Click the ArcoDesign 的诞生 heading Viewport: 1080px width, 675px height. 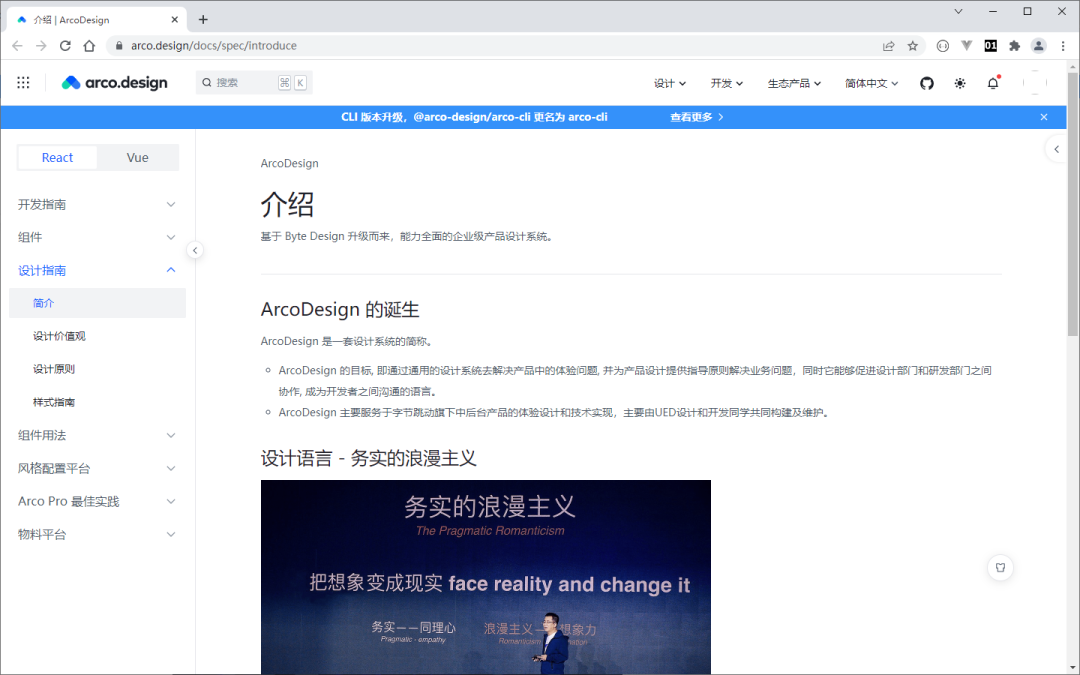(x=340, y=310)
